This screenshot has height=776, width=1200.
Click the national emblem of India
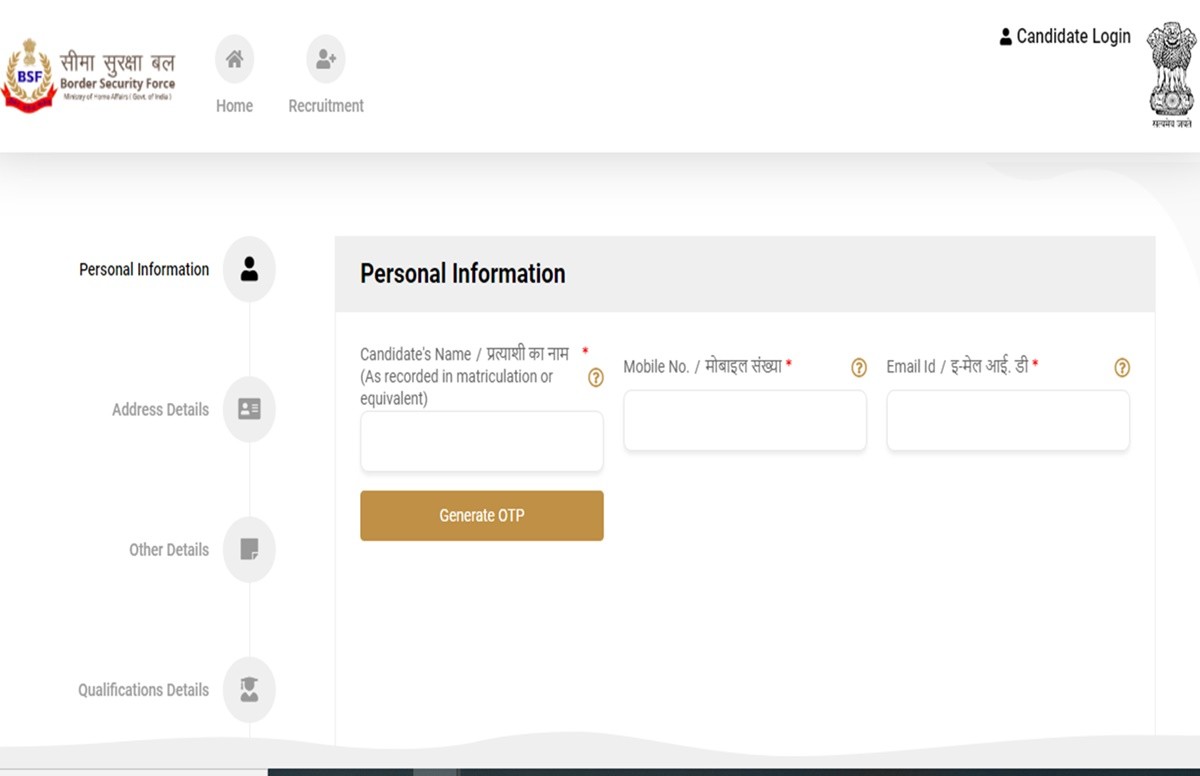(x=1170, y=75)
